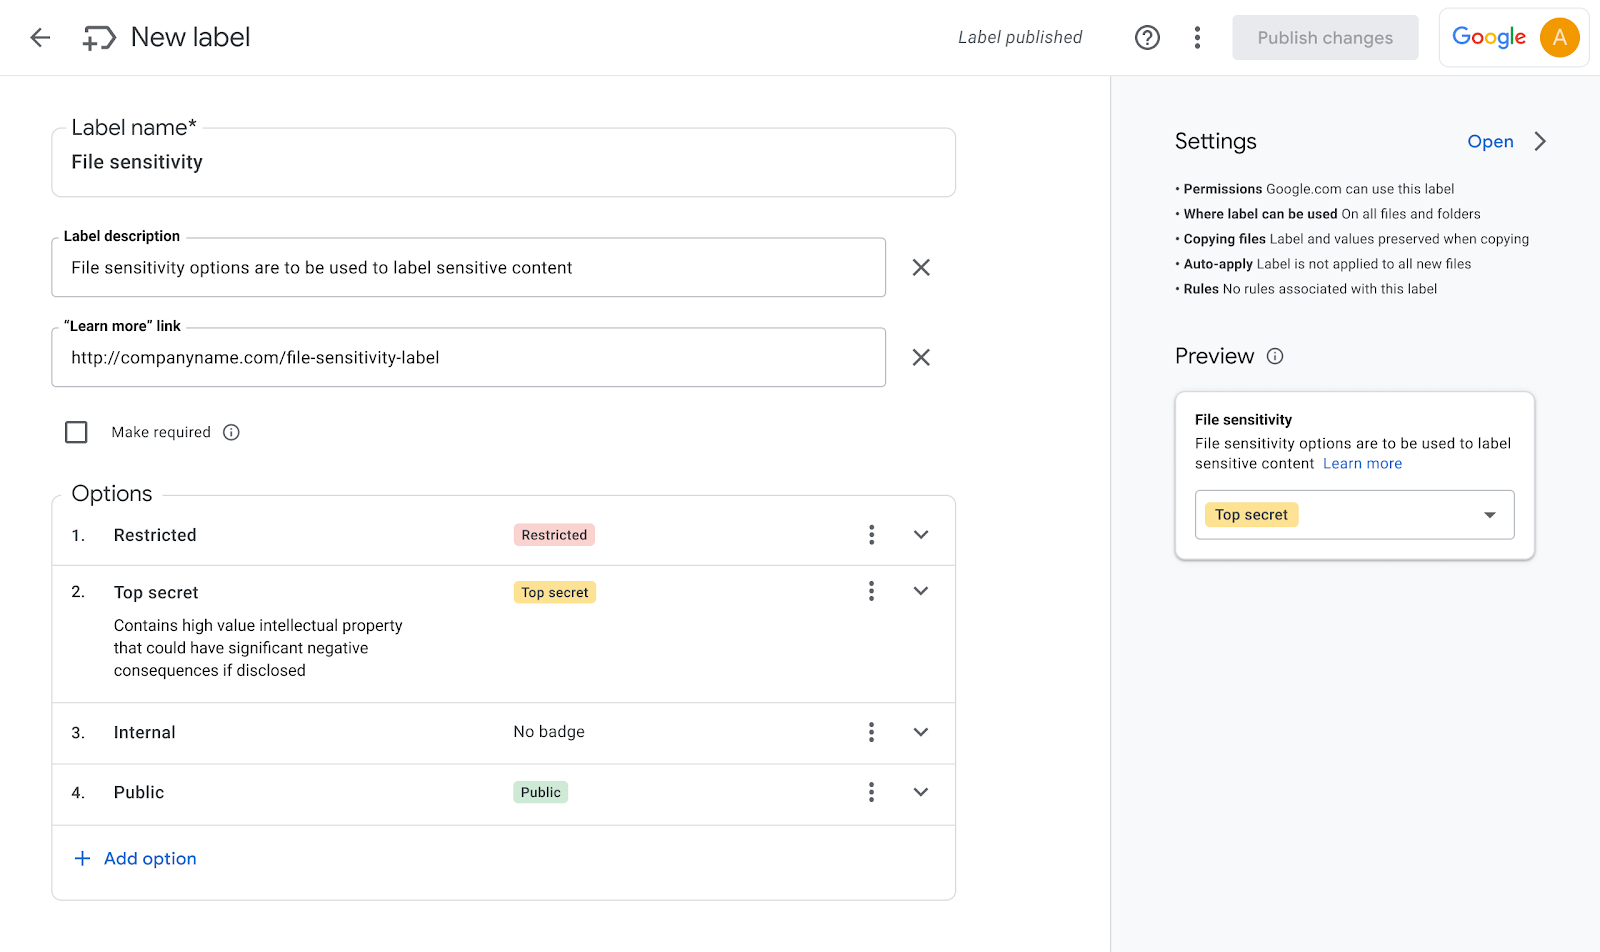The image size is (1600, 952).
Task: Expand the Internal option details
Action: tap(920, 731)
